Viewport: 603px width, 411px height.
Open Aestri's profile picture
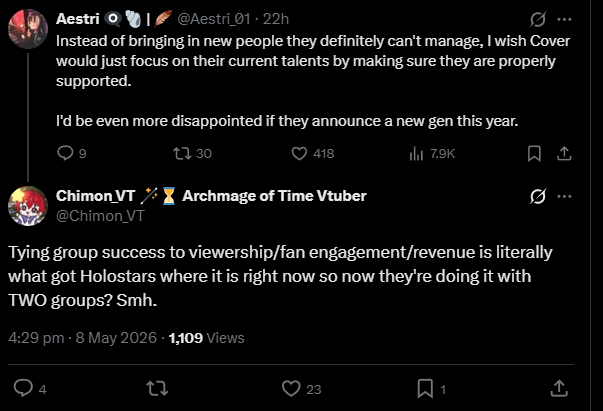(x=28, y=29)
